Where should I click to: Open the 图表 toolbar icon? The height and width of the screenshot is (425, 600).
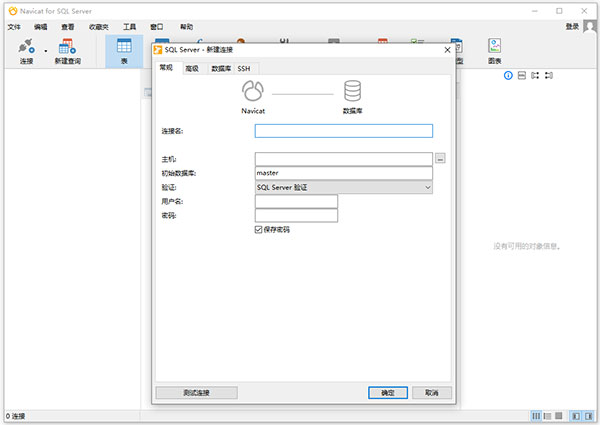pos(494,51)
